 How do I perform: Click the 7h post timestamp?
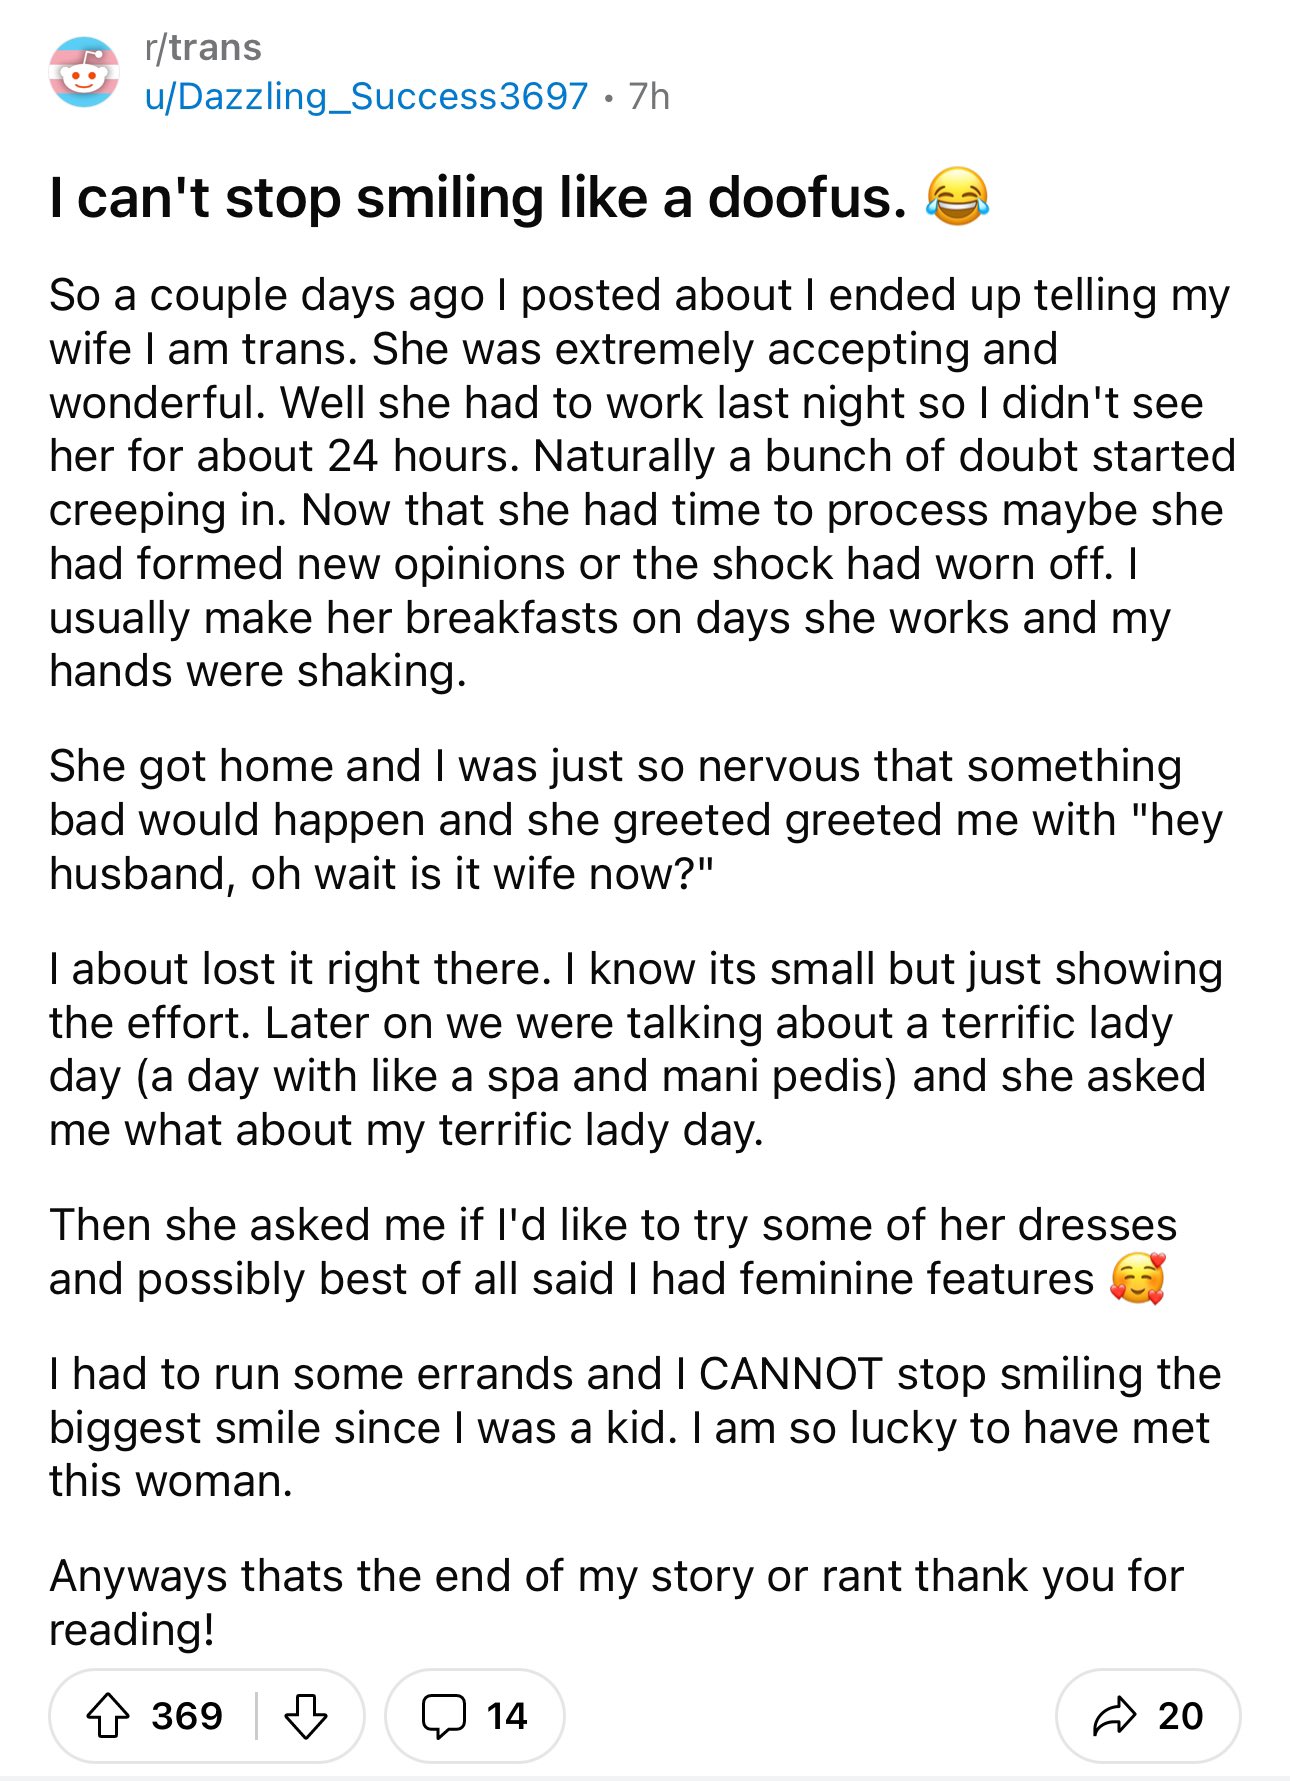[x=649, y=96]
